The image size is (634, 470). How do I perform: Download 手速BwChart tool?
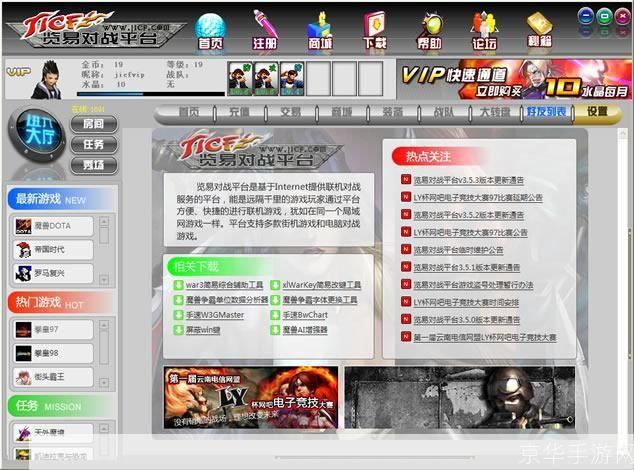305,315
